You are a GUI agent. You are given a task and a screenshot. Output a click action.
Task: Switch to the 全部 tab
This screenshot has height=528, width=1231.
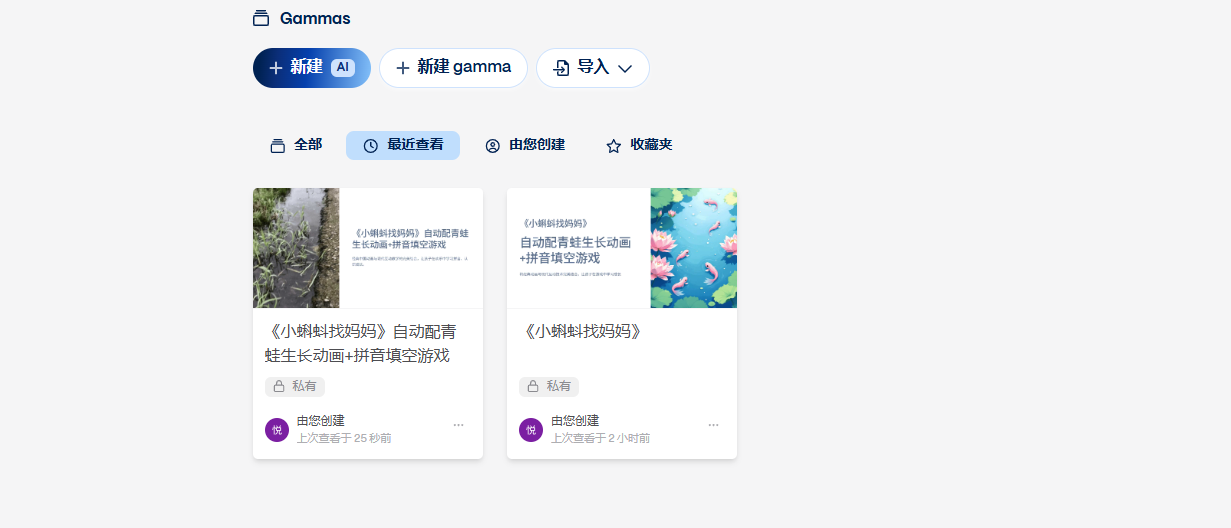click(x=296, y=145)
